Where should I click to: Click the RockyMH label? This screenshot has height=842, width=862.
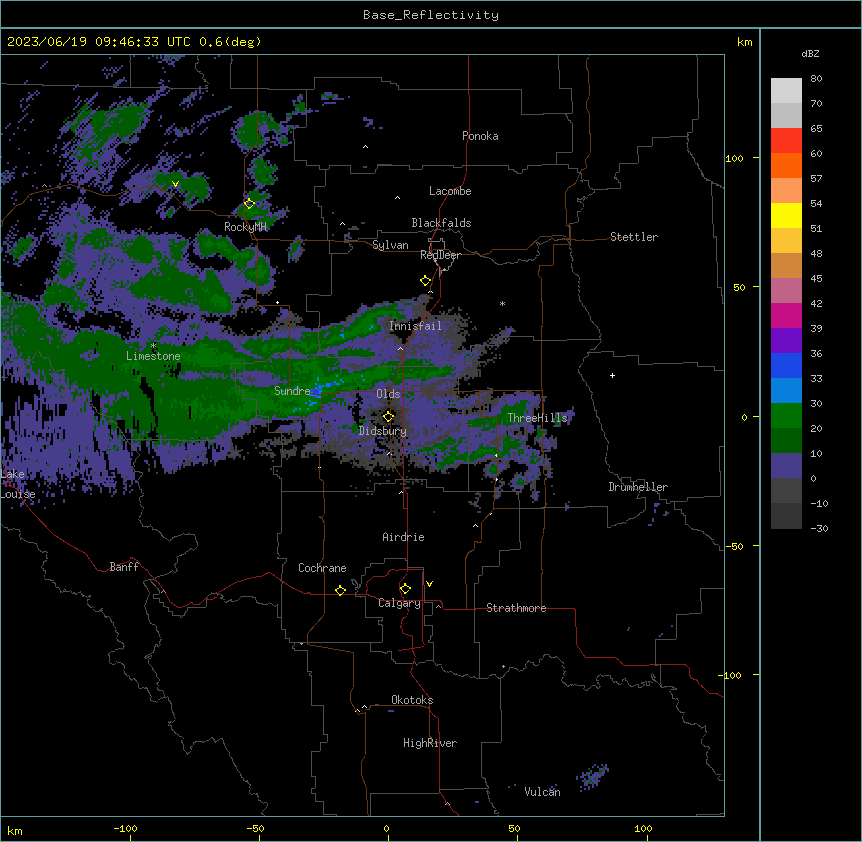[245, 227]
